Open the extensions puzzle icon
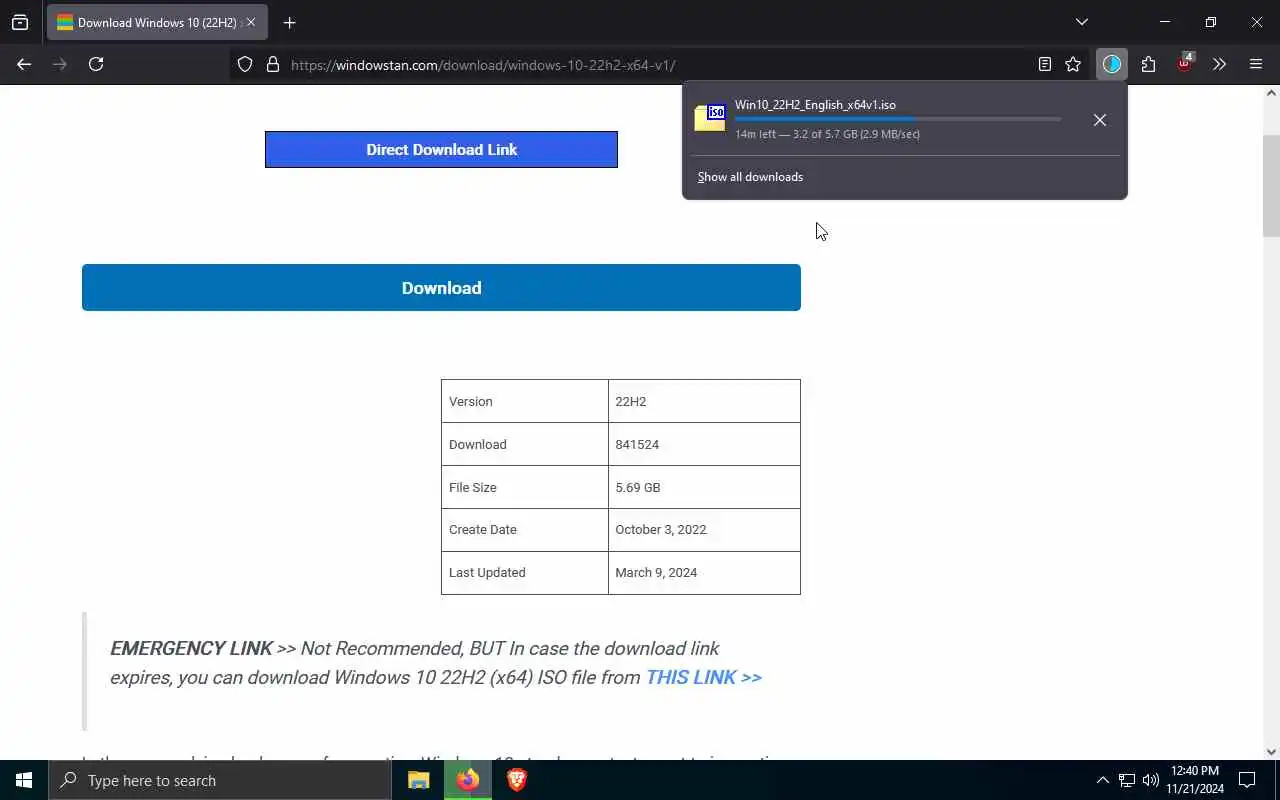Viewport: 1280px width, 800px height. [x=1148, y=64]
